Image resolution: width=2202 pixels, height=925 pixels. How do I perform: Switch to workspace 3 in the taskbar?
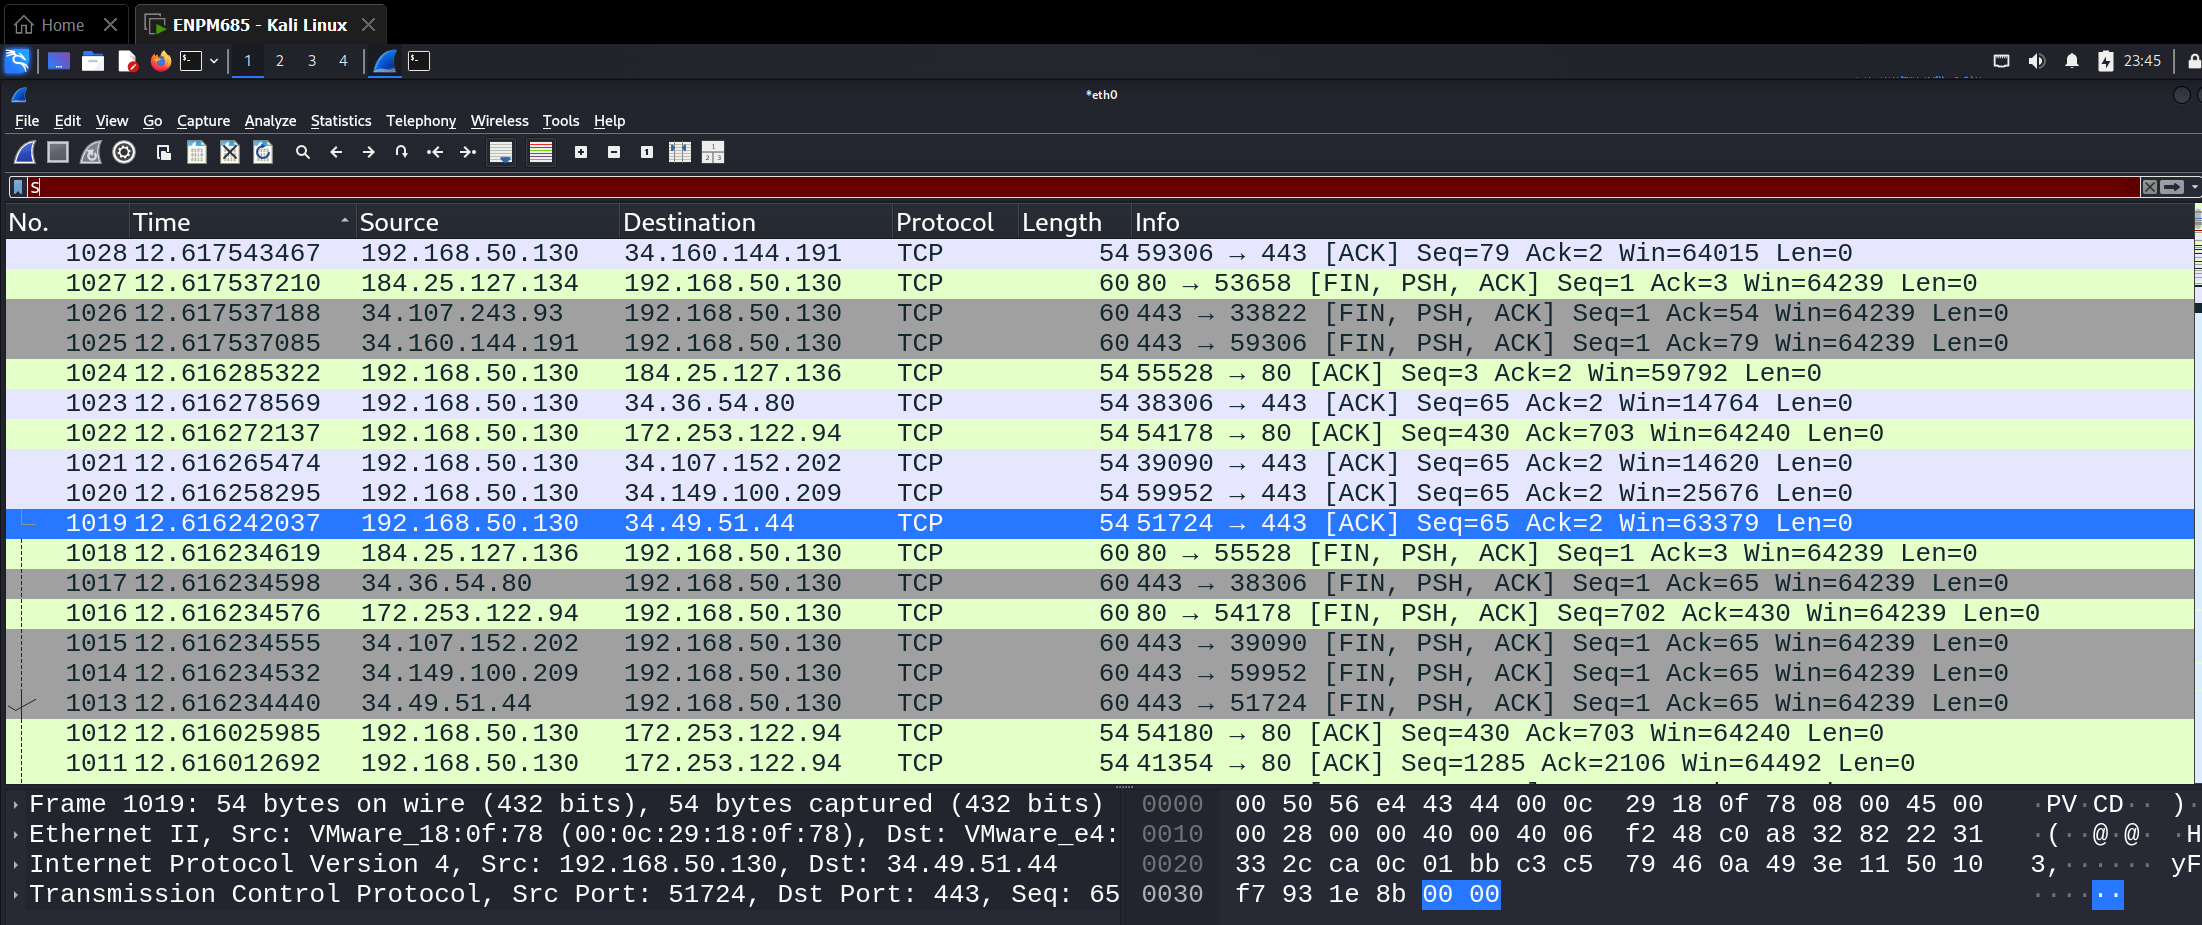tap(311, 61)
